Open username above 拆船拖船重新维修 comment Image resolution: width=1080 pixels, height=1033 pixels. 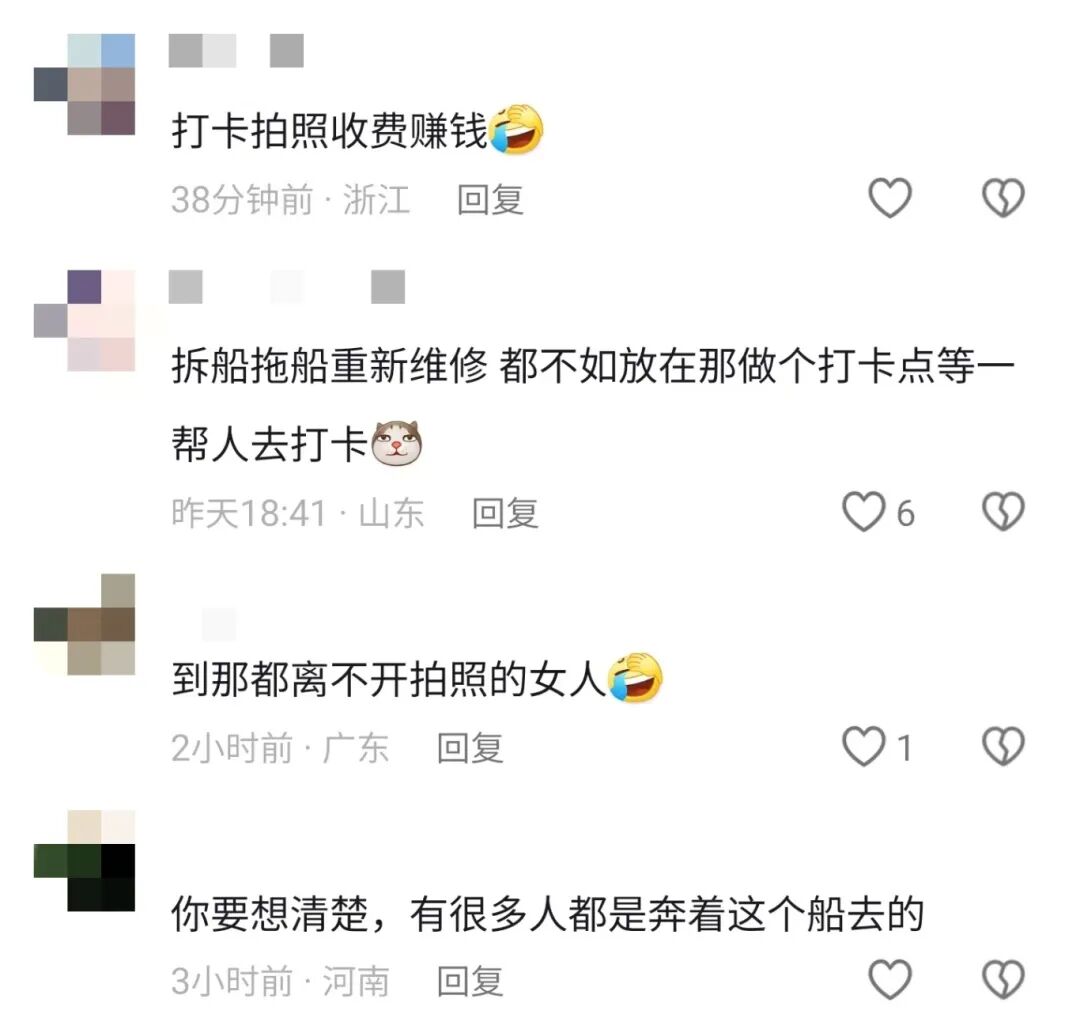(287, 286)
